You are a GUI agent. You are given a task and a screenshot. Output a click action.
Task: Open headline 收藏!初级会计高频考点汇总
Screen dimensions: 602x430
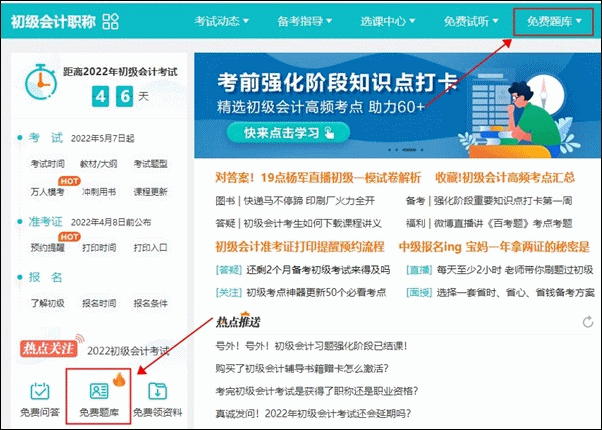point(505,177)
